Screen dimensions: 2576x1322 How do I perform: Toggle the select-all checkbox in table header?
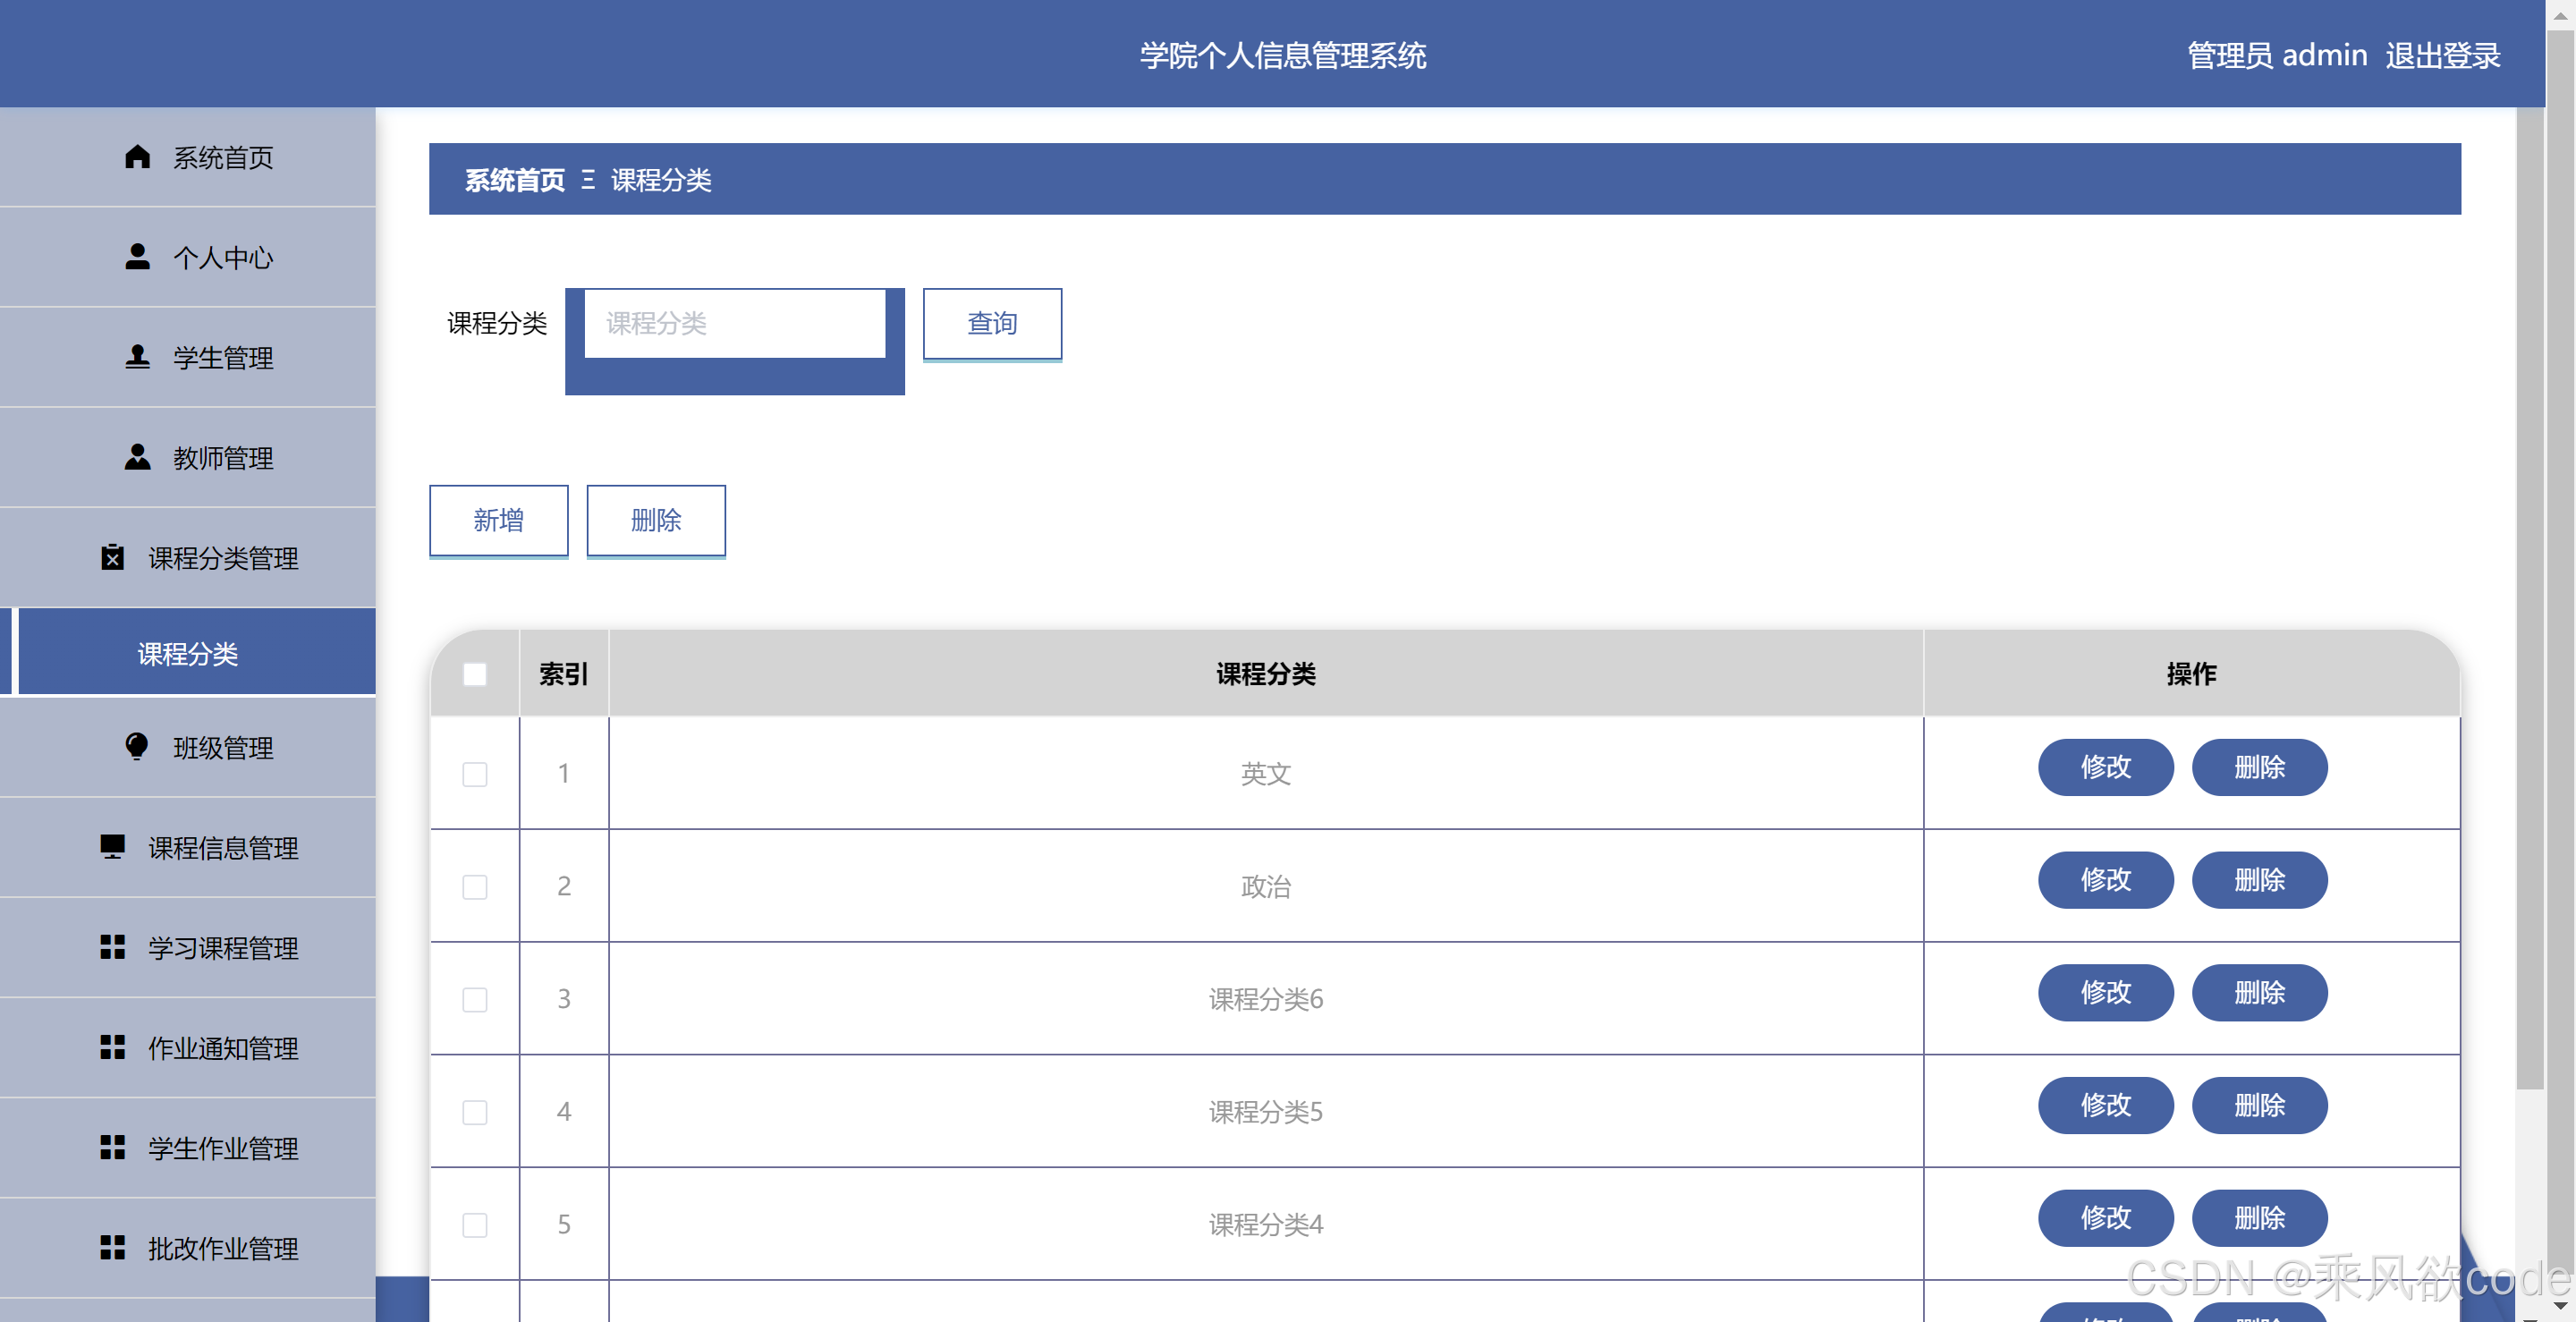(475, 674)
